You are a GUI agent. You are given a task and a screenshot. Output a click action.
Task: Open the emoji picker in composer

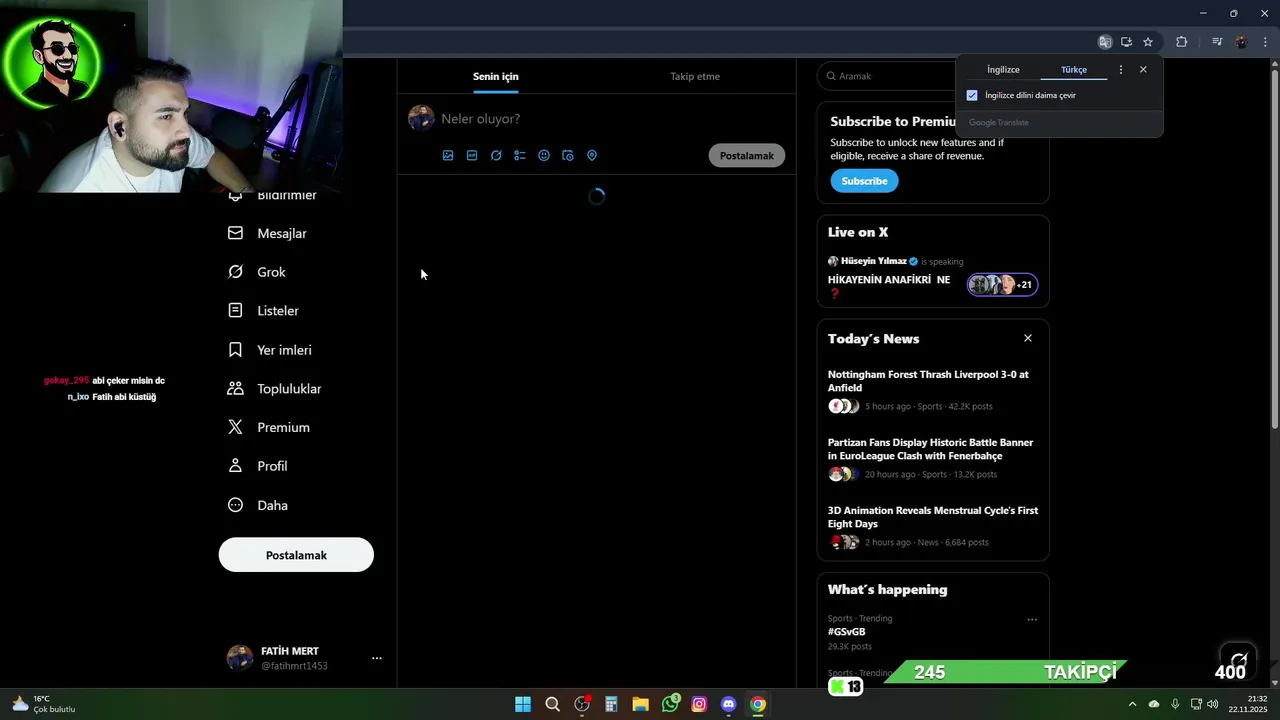click(x=544, y=156)
